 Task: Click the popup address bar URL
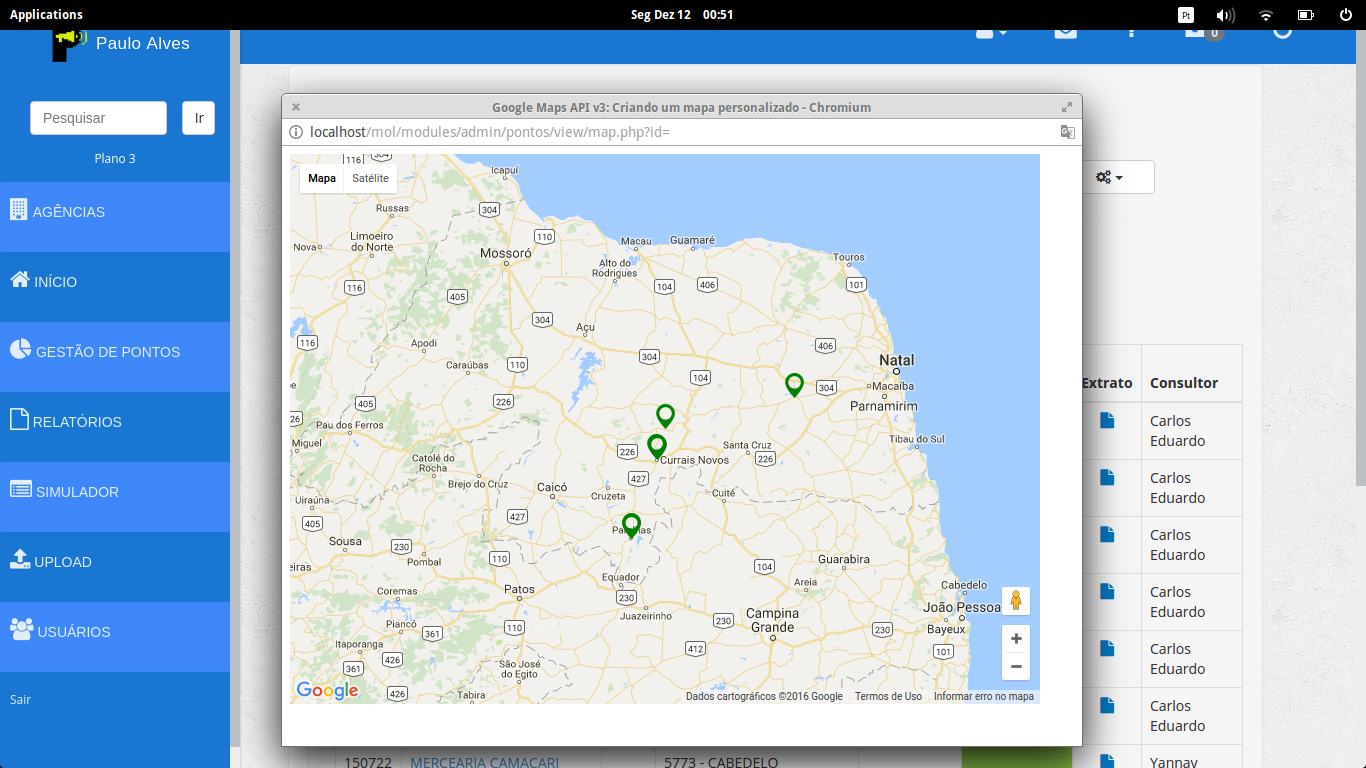[x=489, y=132]
